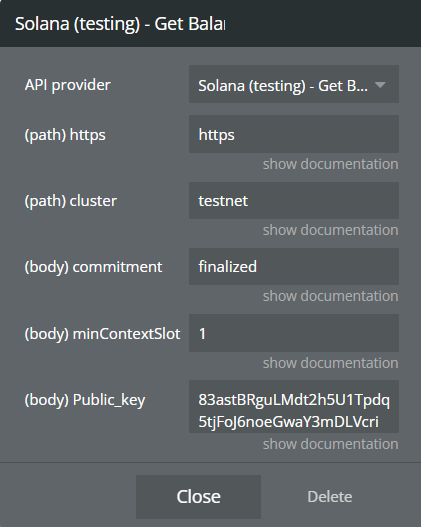Viewport: 421px width, 527px height.
Task: Click the (path) cluster label
Action: pos(71,201)
